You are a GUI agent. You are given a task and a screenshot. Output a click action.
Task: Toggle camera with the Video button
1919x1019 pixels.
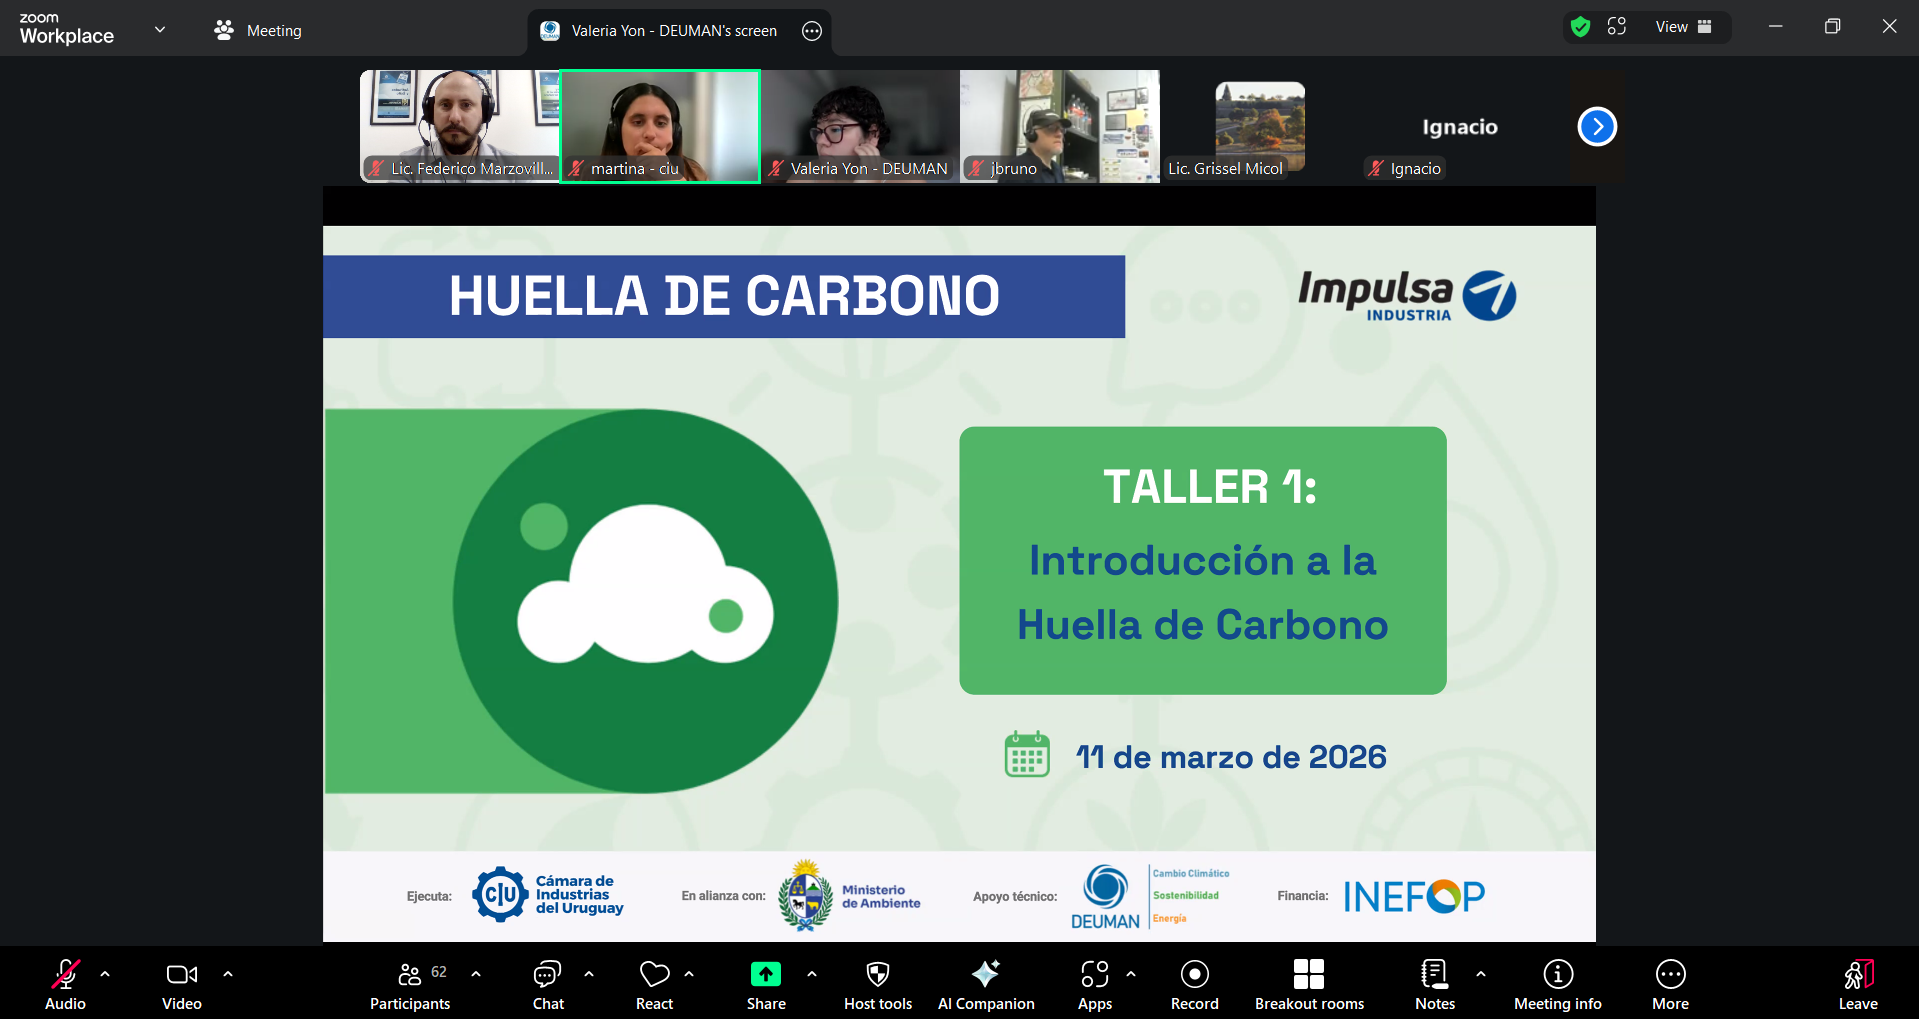(182, 985)
